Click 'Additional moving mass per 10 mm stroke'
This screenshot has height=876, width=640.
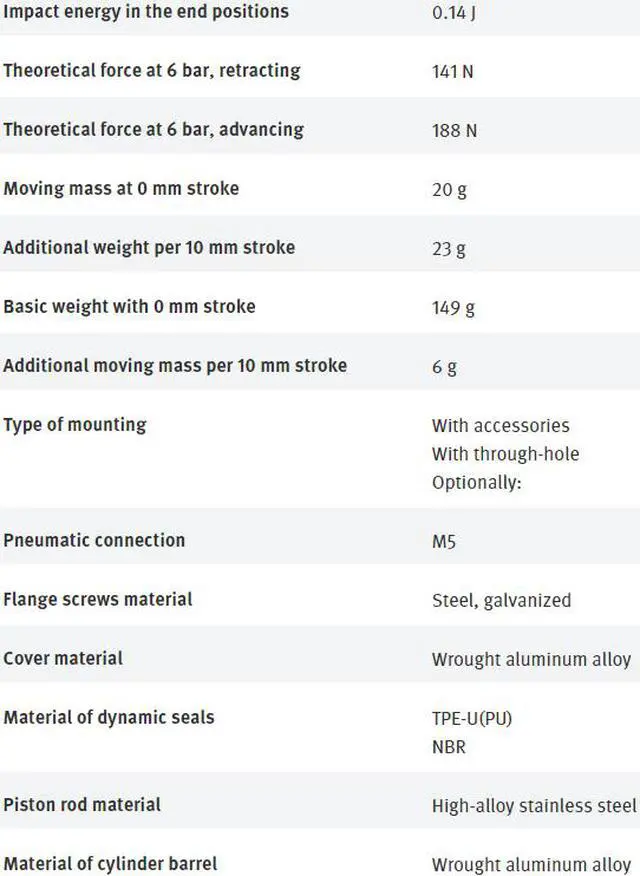[175, 365]
